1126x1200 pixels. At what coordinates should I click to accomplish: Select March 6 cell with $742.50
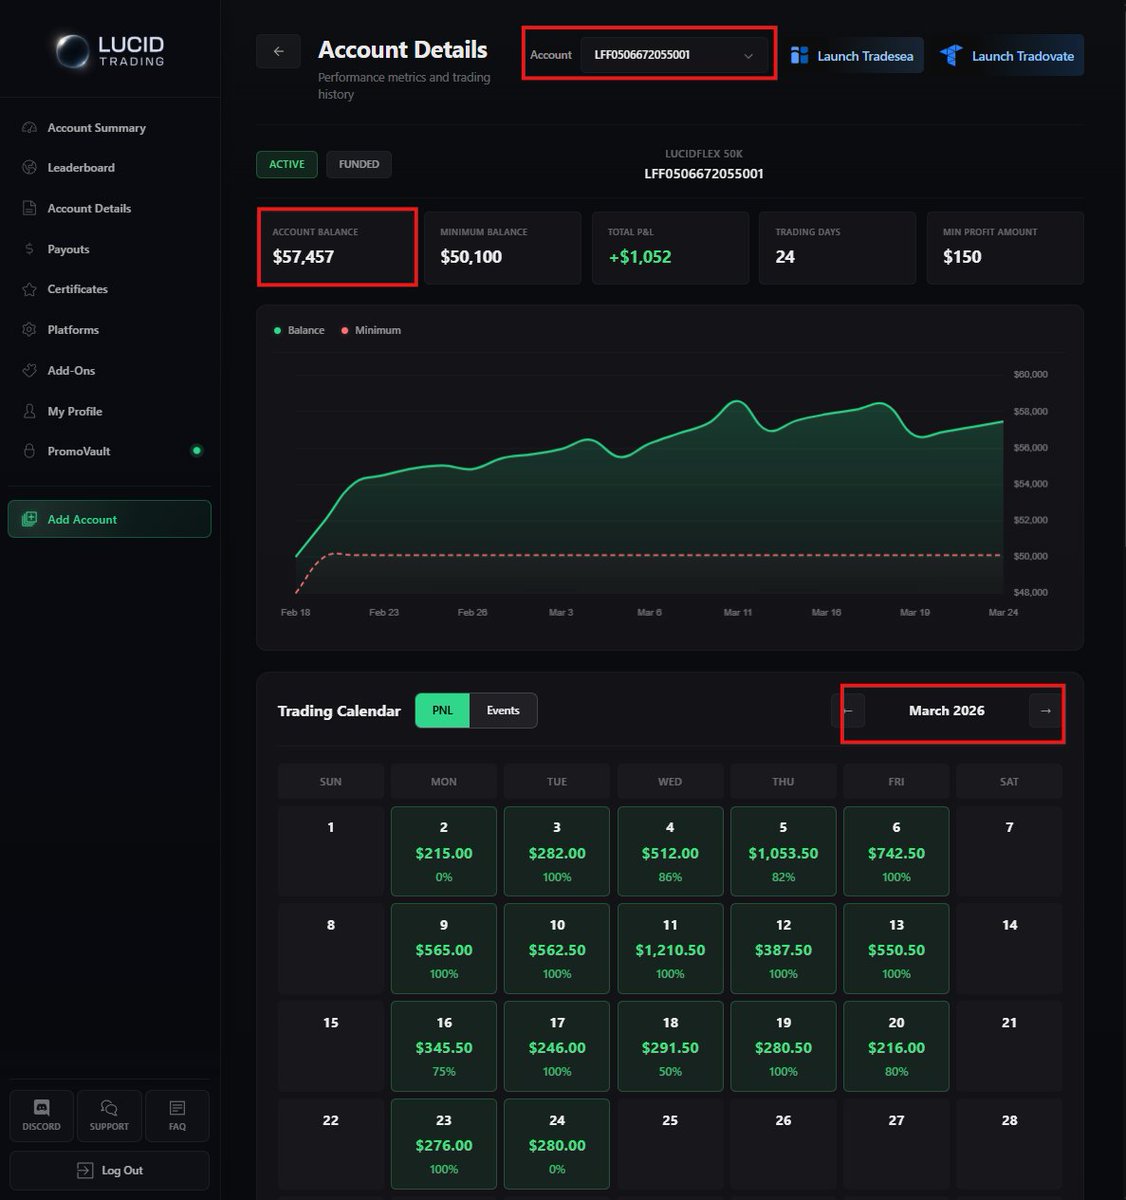point(896,851)
